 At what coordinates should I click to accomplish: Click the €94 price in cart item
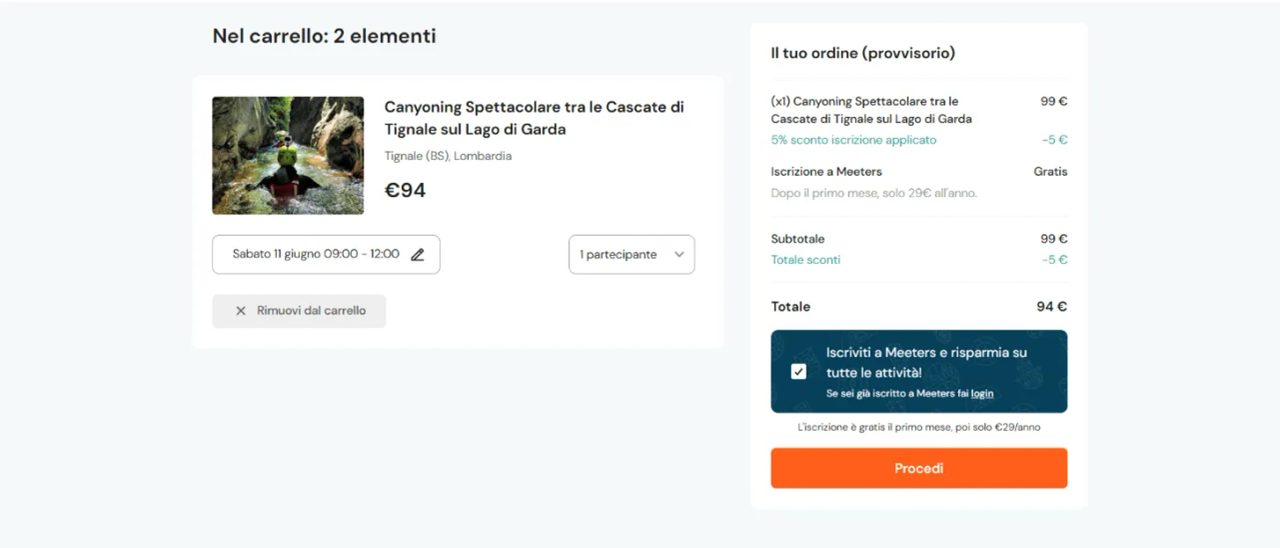[405, 190]
